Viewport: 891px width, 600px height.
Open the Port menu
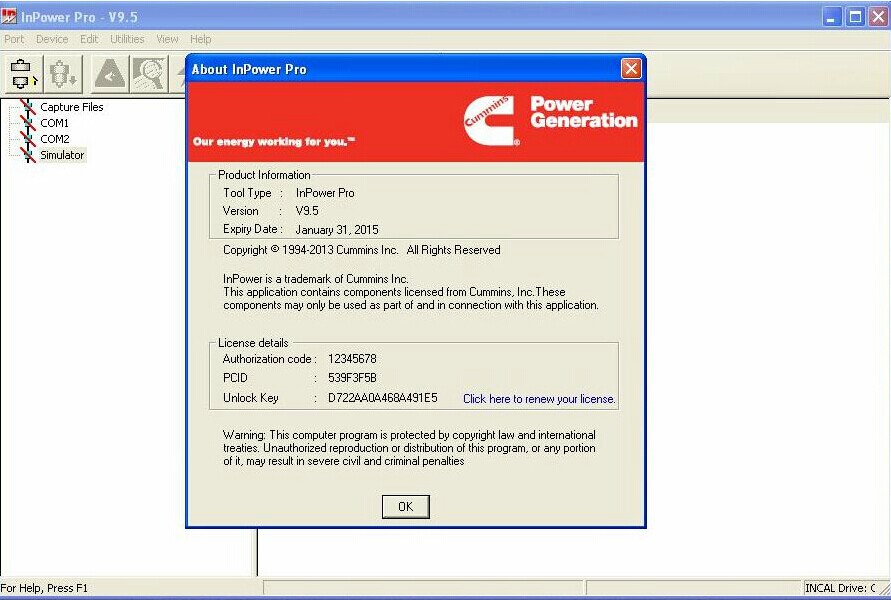point(14,39)
